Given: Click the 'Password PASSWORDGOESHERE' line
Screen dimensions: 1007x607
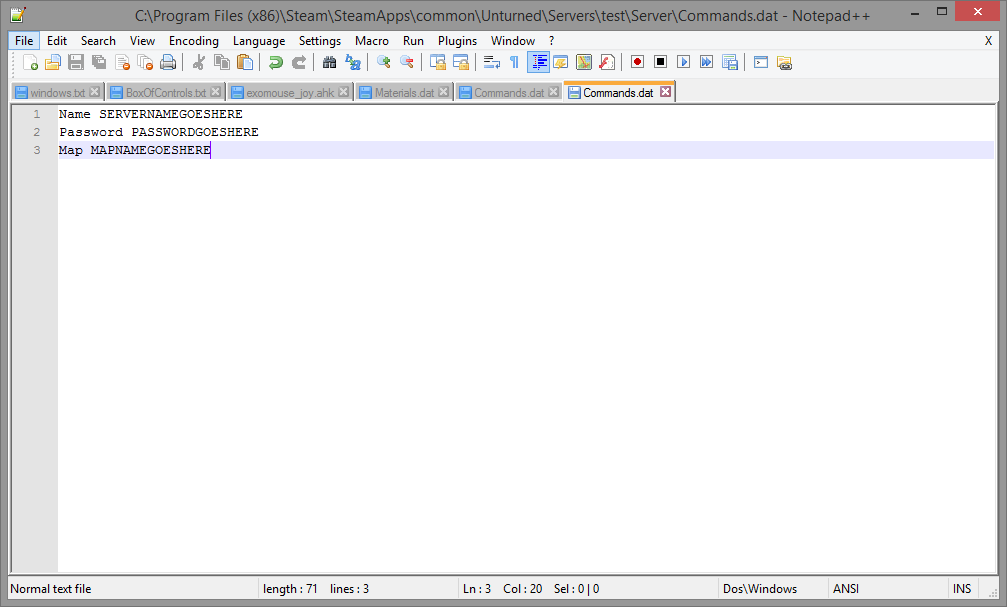Looking at the screenshot, I should click(x=159, y=132).
